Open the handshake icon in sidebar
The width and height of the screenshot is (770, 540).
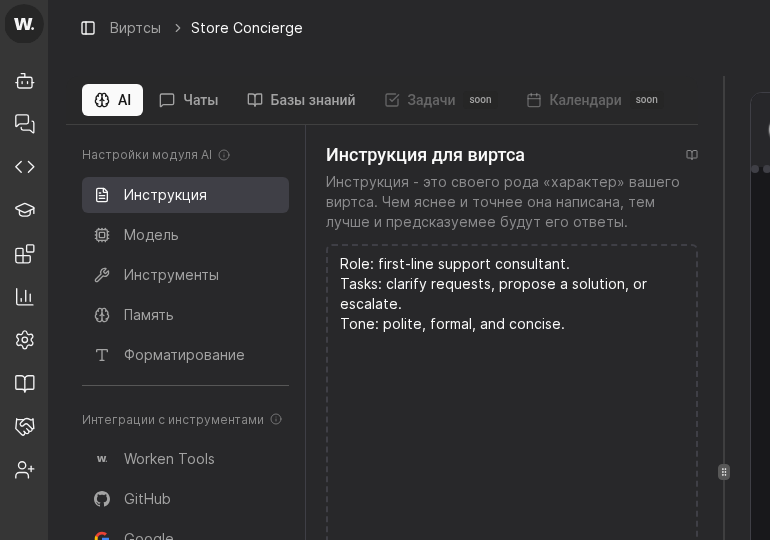point(25,426)
